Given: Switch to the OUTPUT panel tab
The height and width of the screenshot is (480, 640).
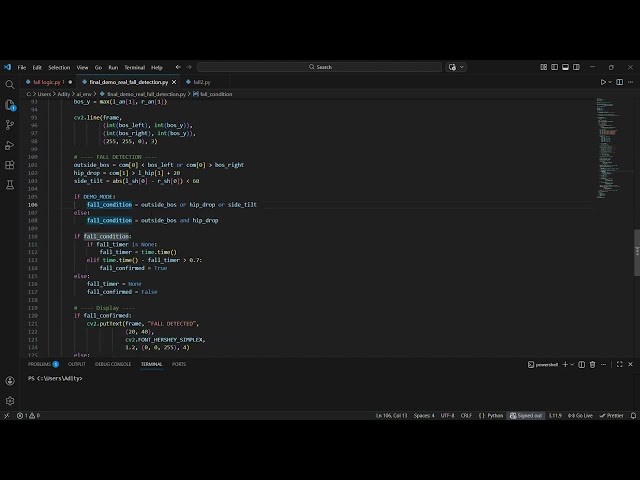Looking at the screenshot, I should coord(77,364).
